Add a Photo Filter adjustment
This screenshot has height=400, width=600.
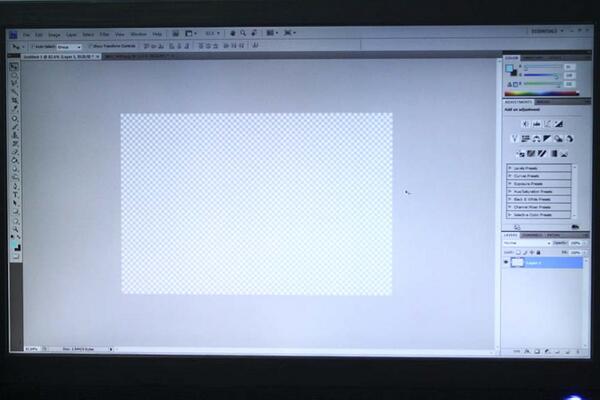(x=559, y=139)
